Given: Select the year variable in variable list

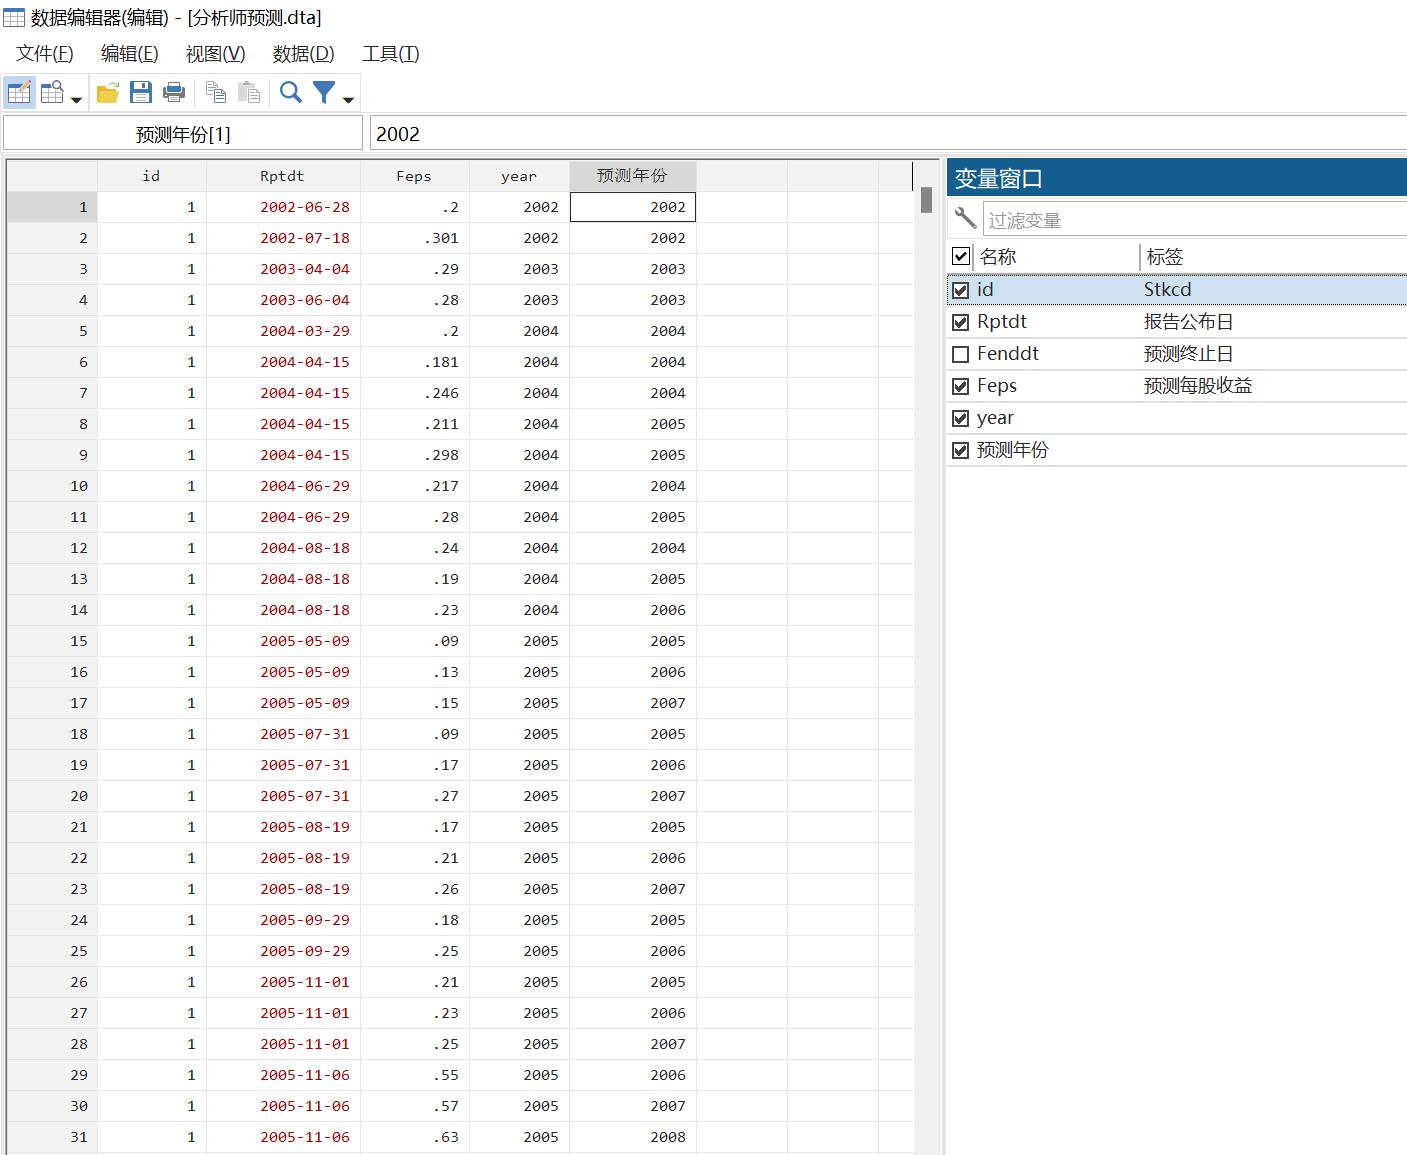Looking at the screenshot, I should pos(995,418).
